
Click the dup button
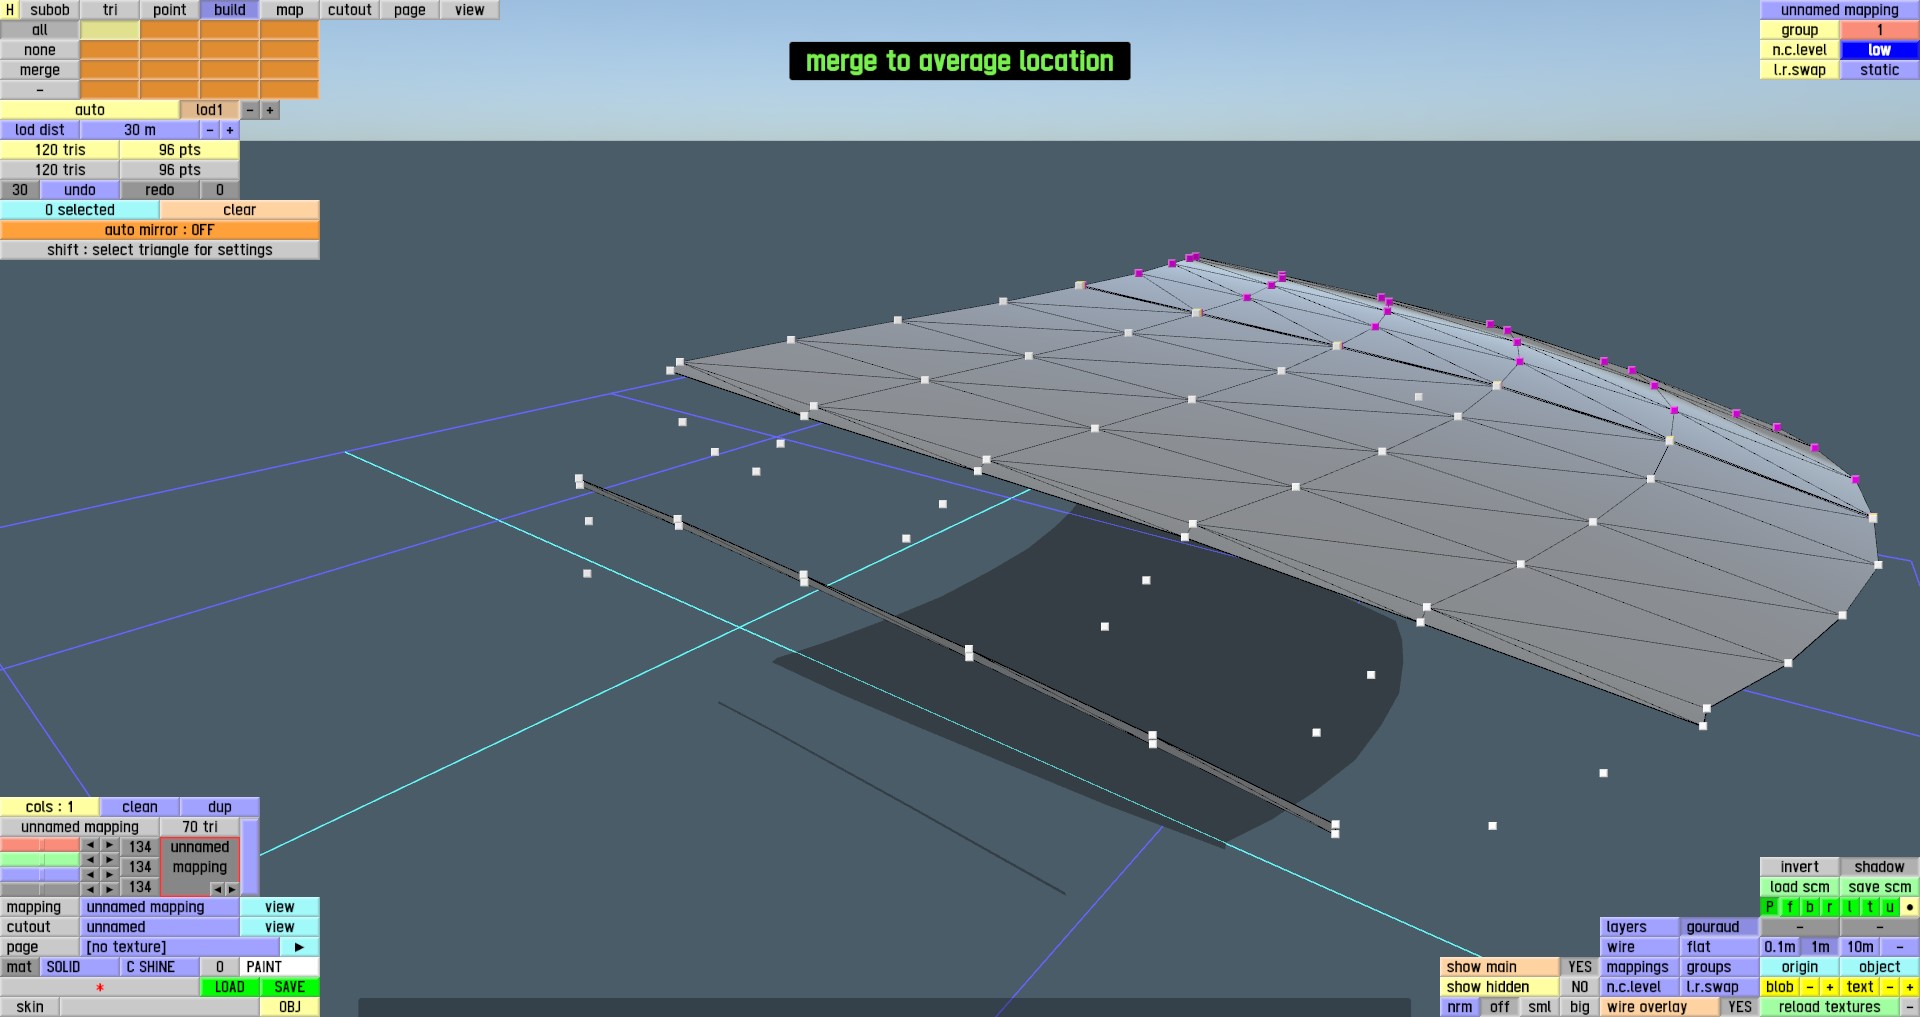point(220,807)
